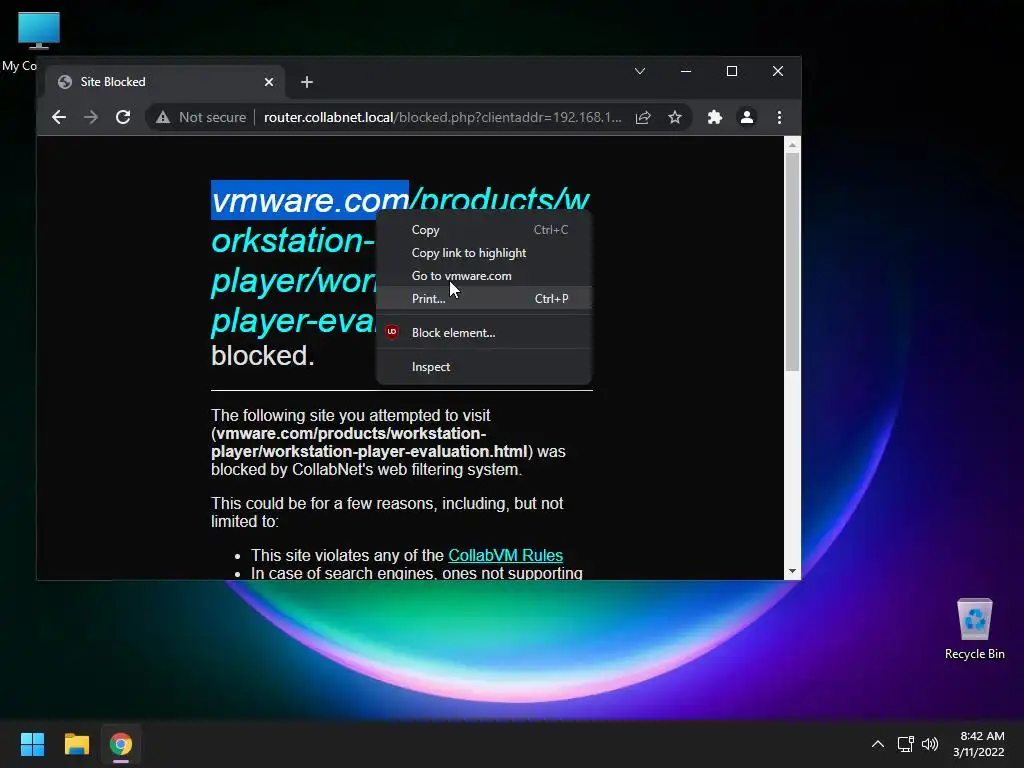Select Copy link to highlight
This screenshot has width=1024, height=768.
click(x=484, y=253)
